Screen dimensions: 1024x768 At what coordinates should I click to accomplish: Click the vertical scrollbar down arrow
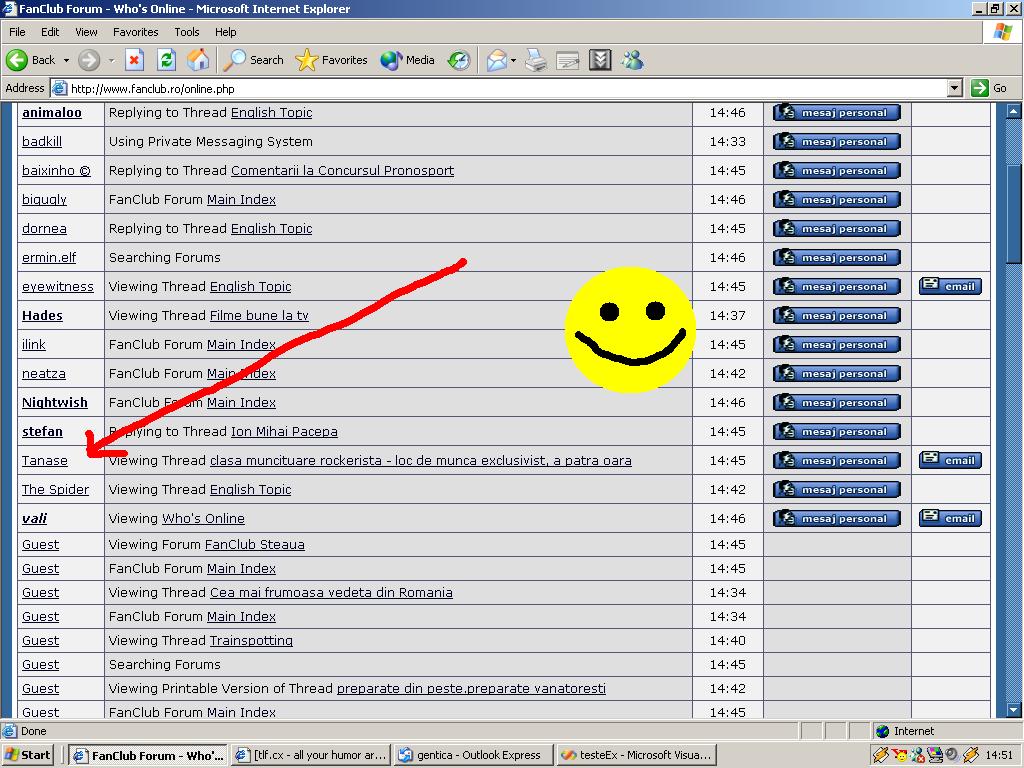pyautogui.click(x=1015, y=711)
